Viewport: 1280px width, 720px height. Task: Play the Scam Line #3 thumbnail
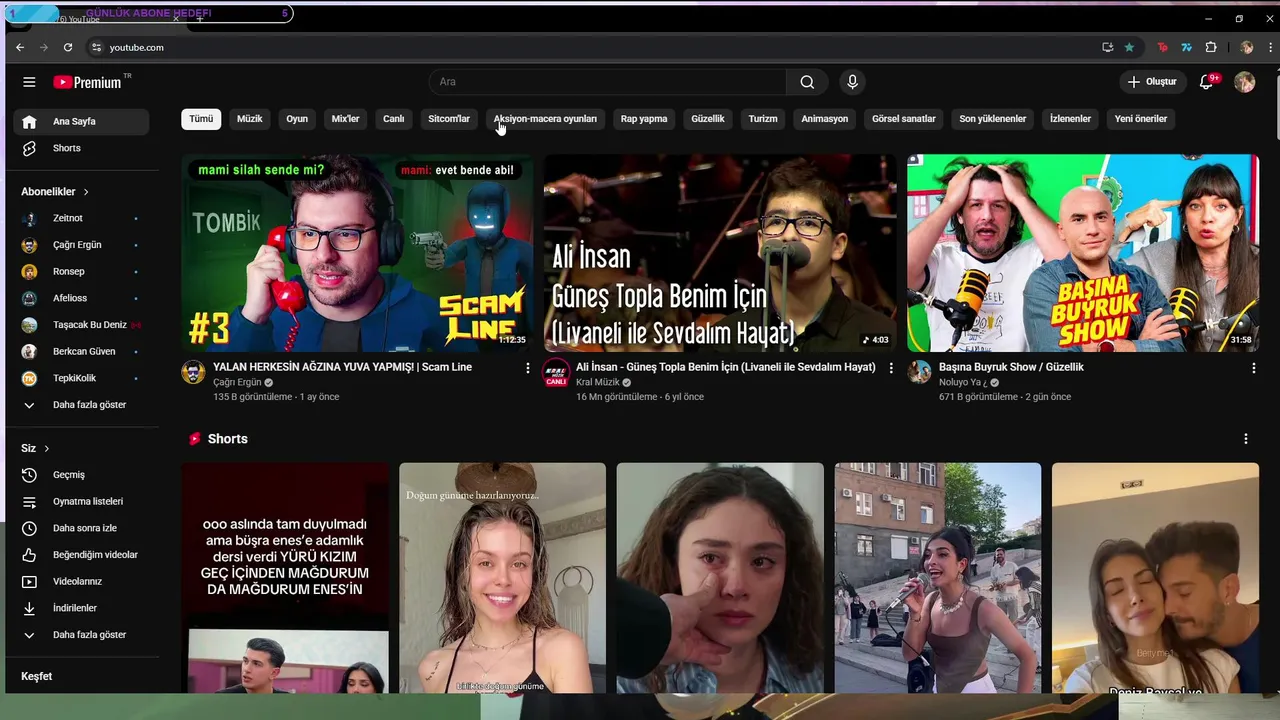(357, 253)
